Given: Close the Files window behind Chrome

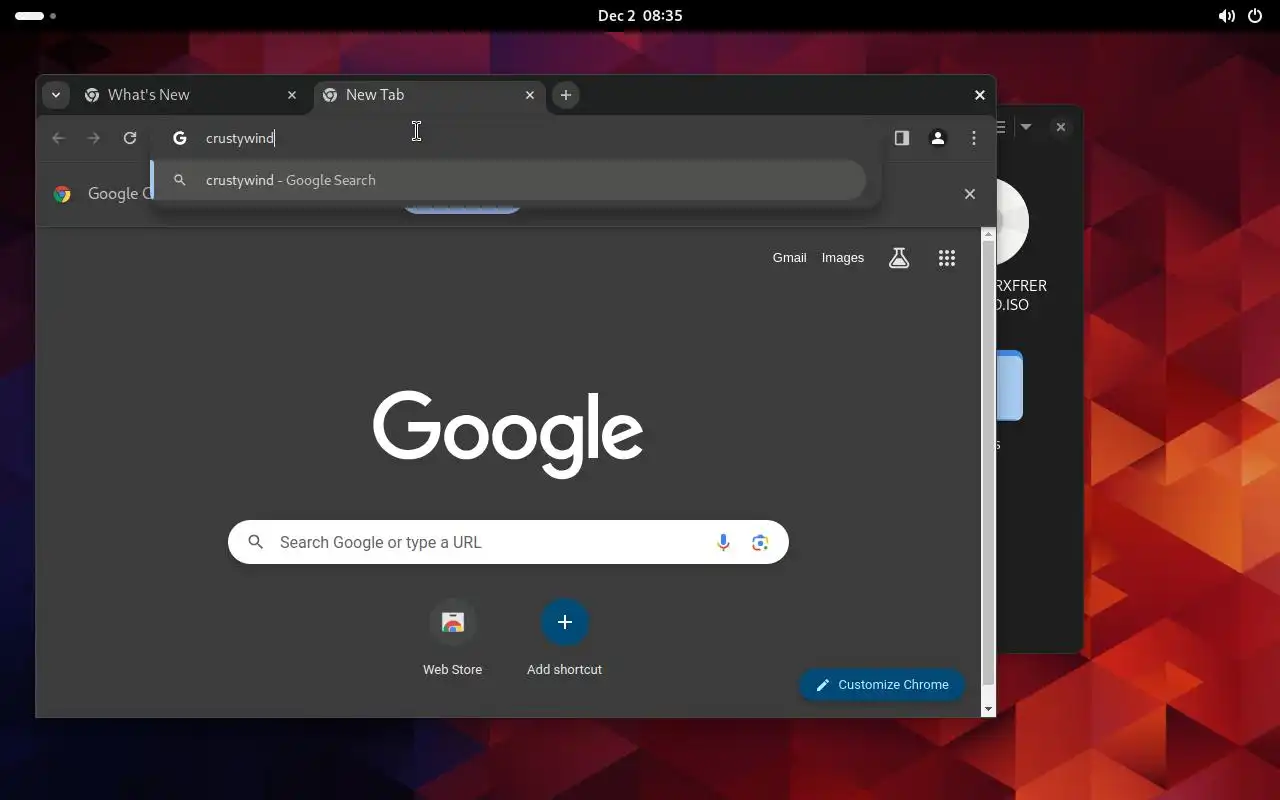Looking at the screenshot, I should pos(1061,127).
